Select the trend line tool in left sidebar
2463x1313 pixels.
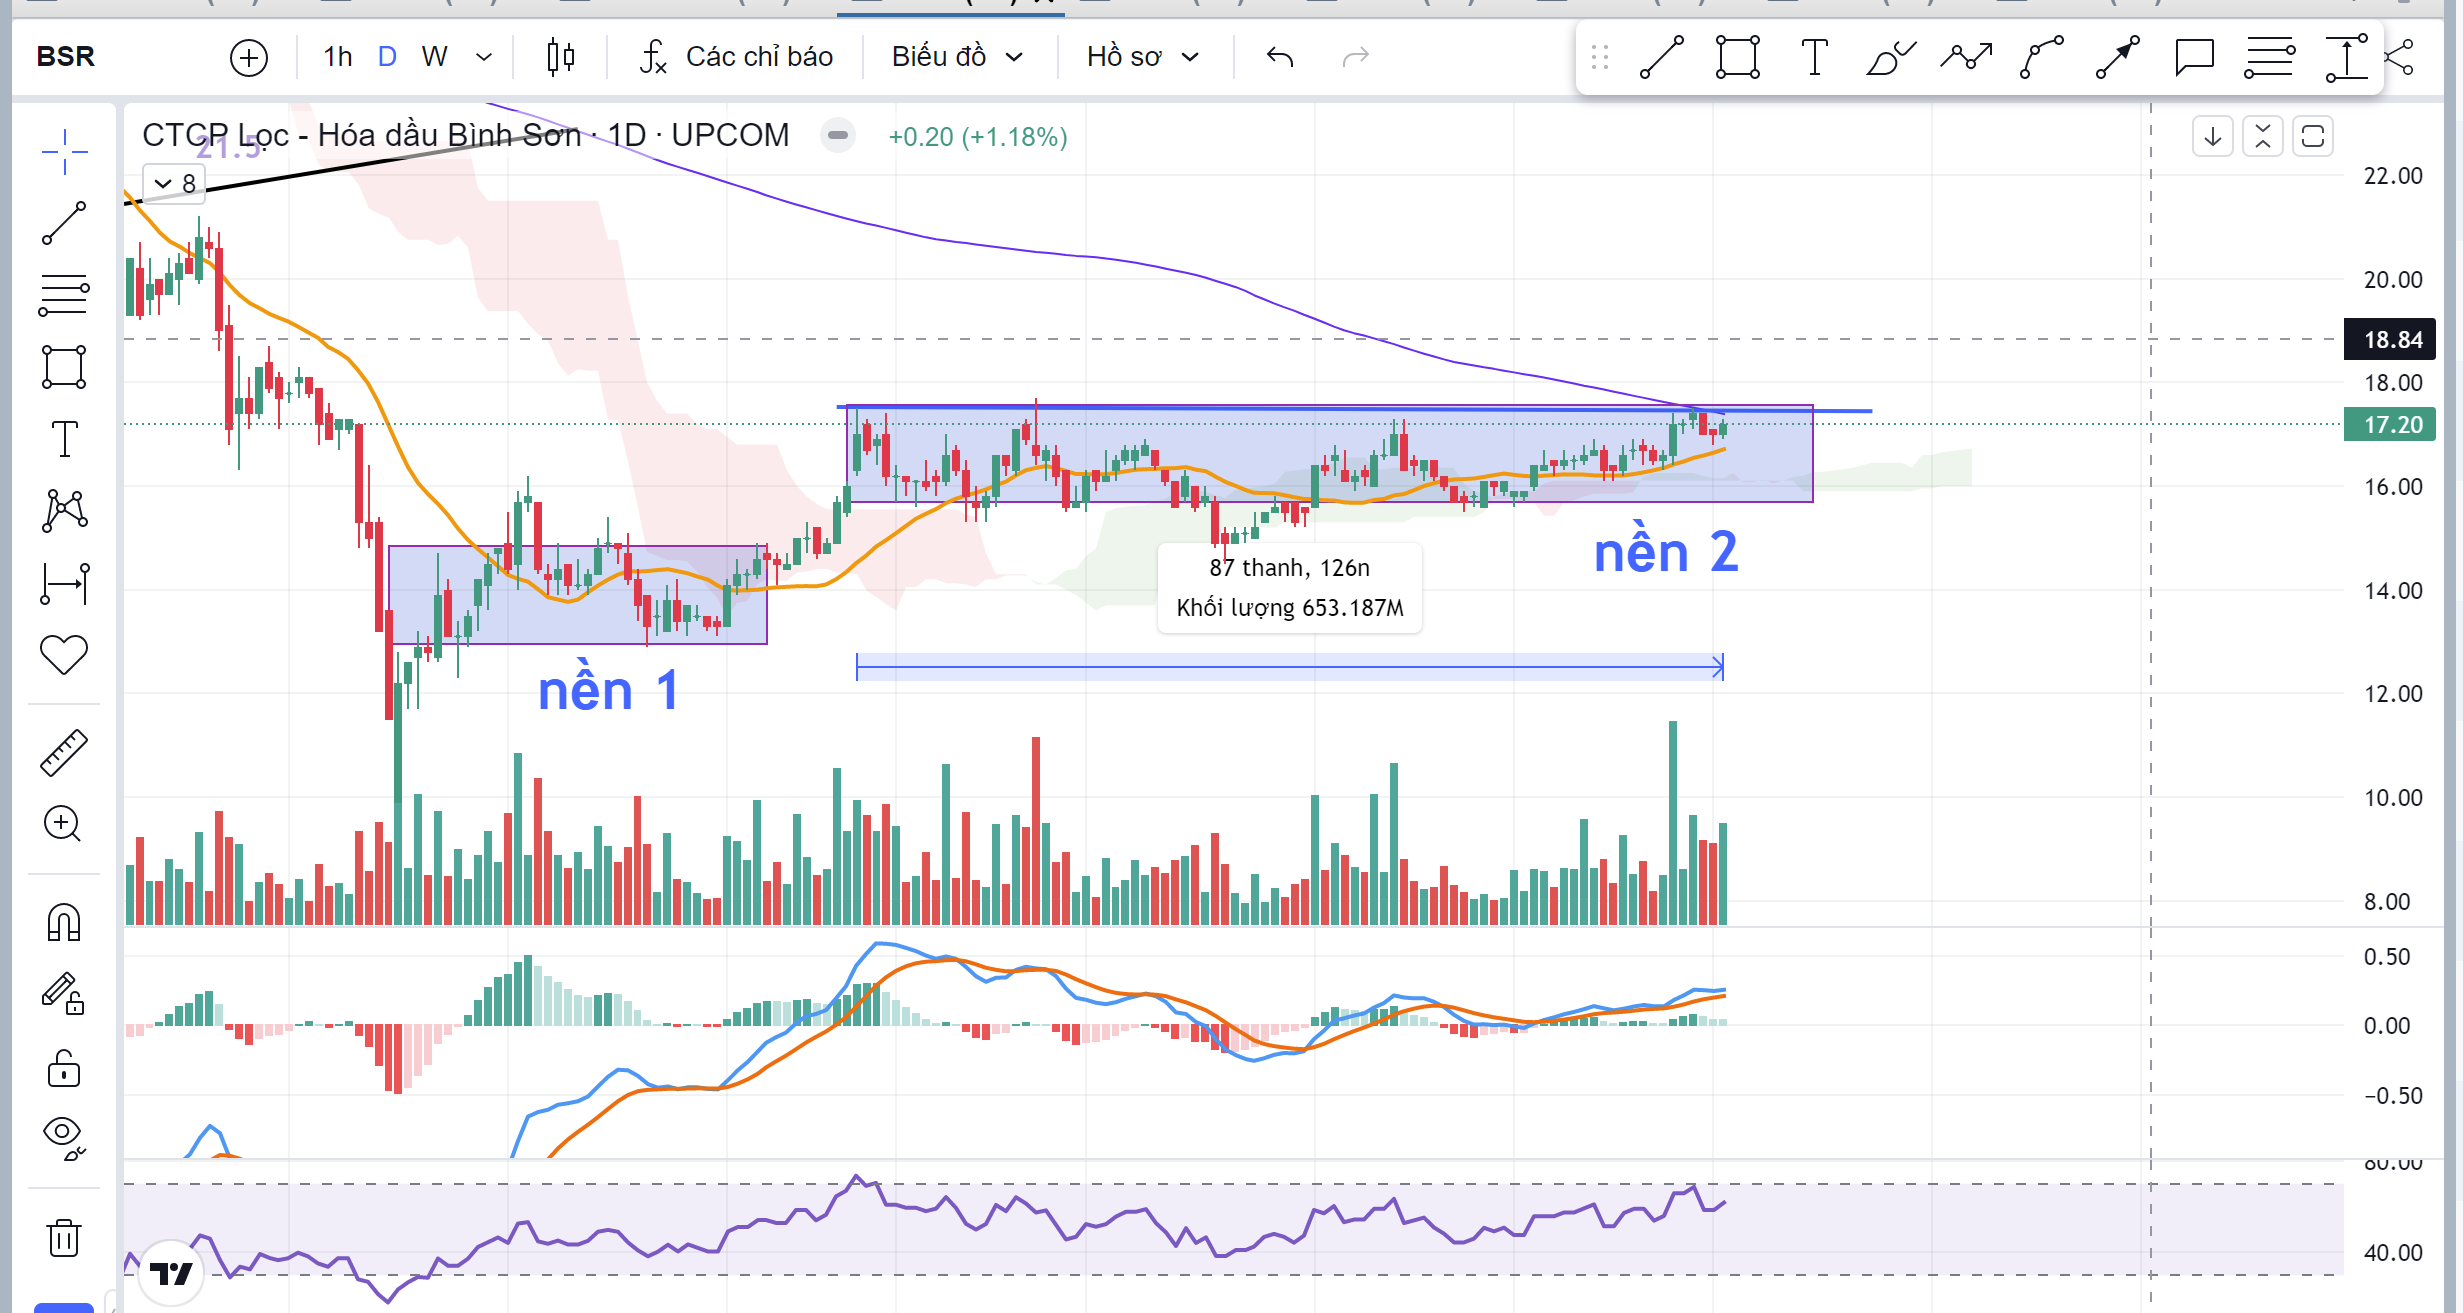point(64,223)
